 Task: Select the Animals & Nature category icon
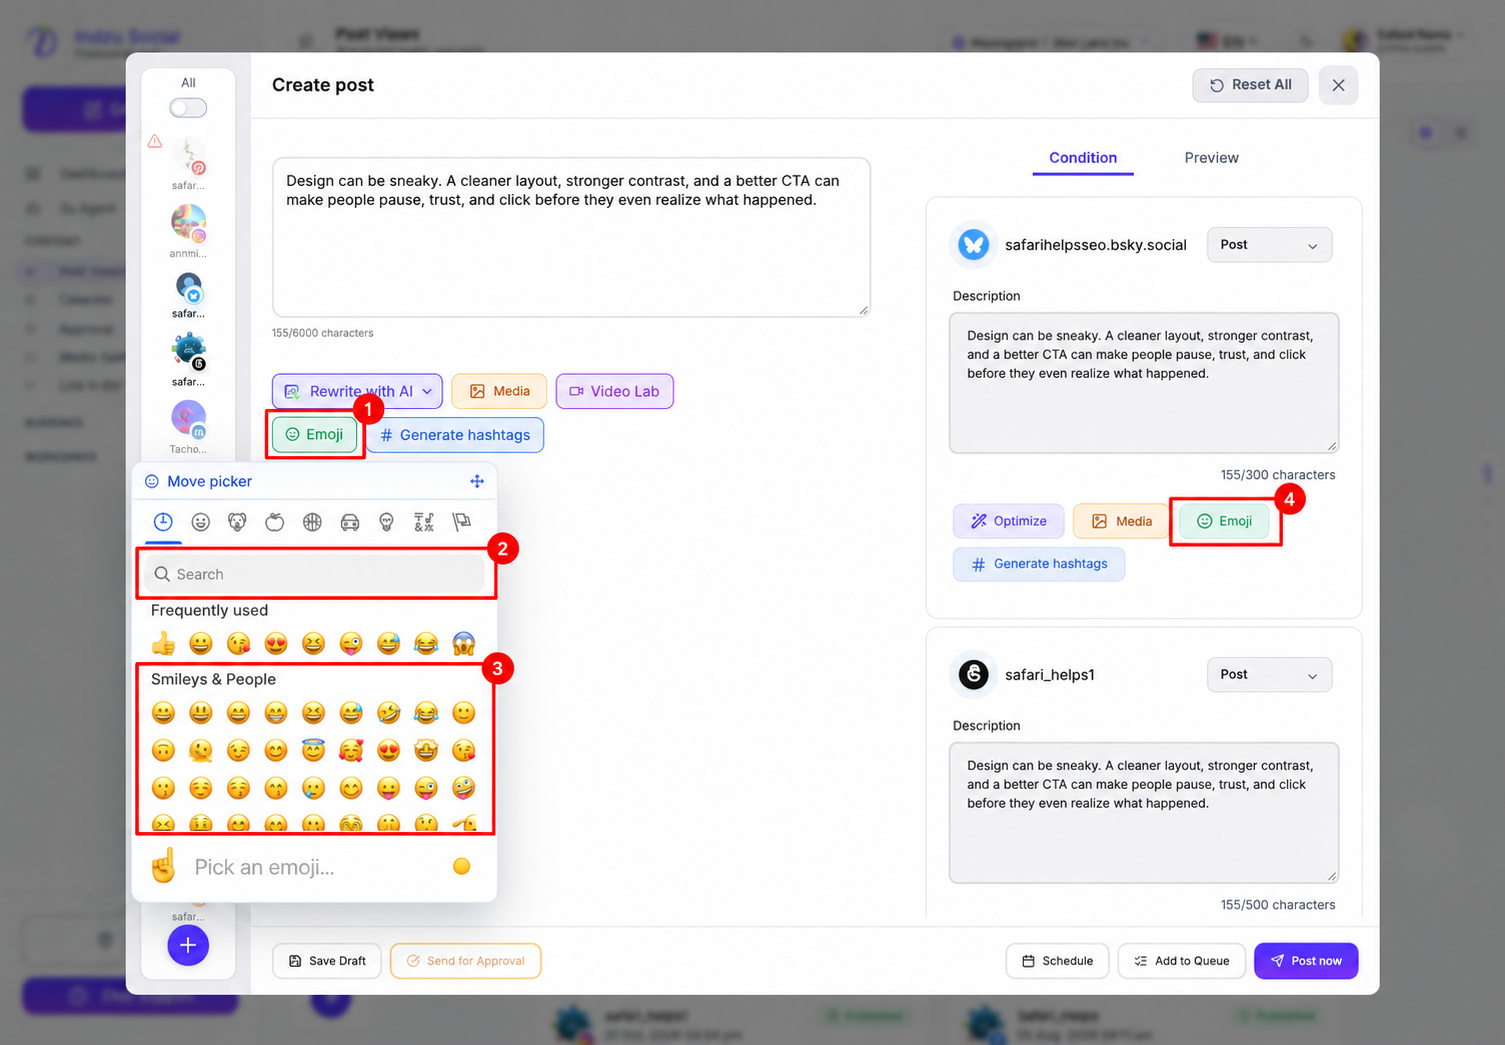[x=238, y=522]
